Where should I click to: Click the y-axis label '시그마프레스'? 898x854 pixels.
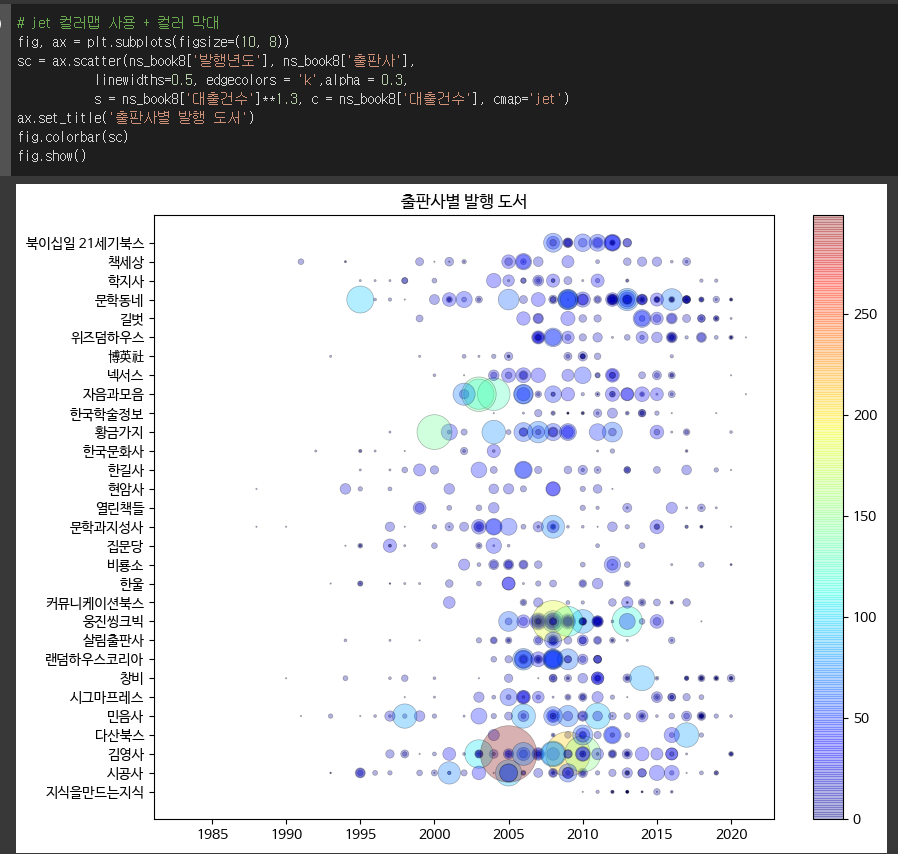107,697
